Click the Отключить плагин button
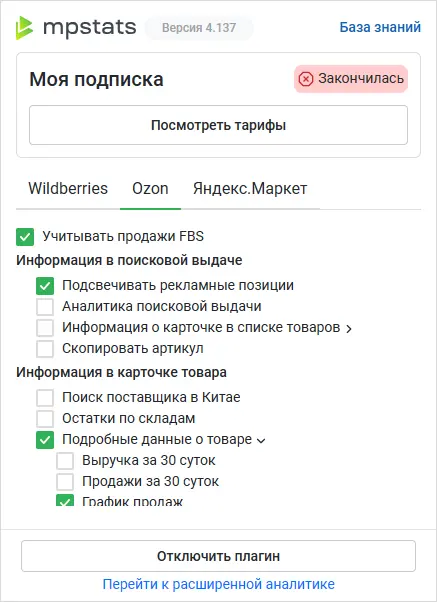 (218, 556)
